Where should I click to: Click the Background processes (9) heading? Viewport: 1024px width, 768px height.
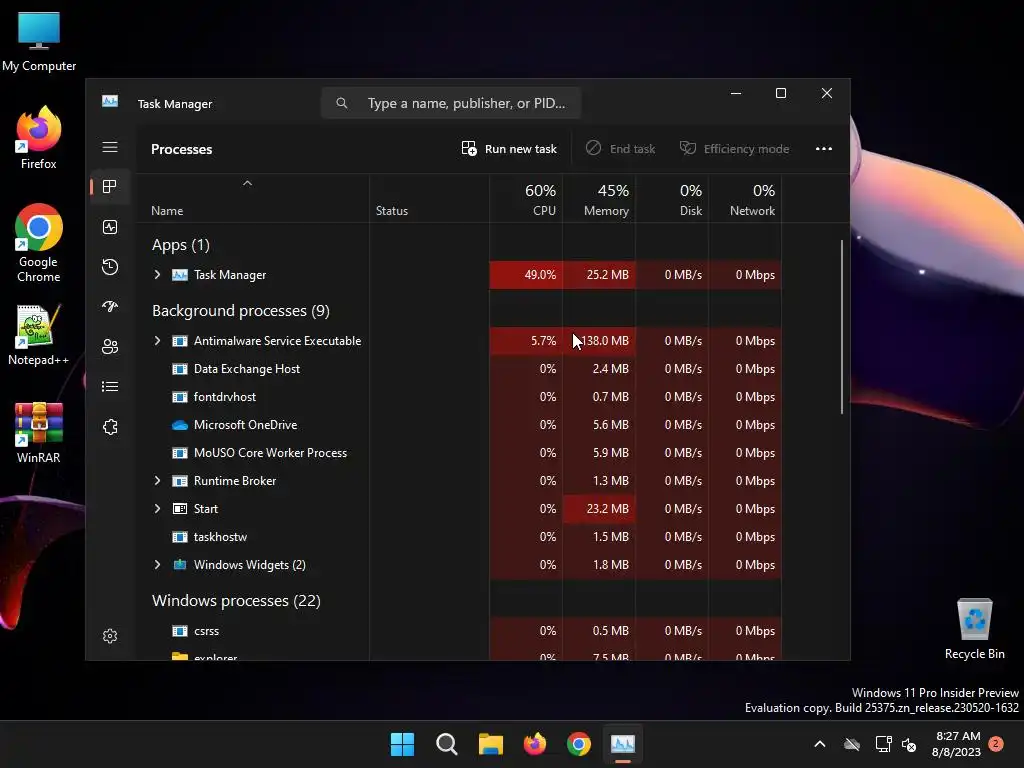[x=241, y=311]
